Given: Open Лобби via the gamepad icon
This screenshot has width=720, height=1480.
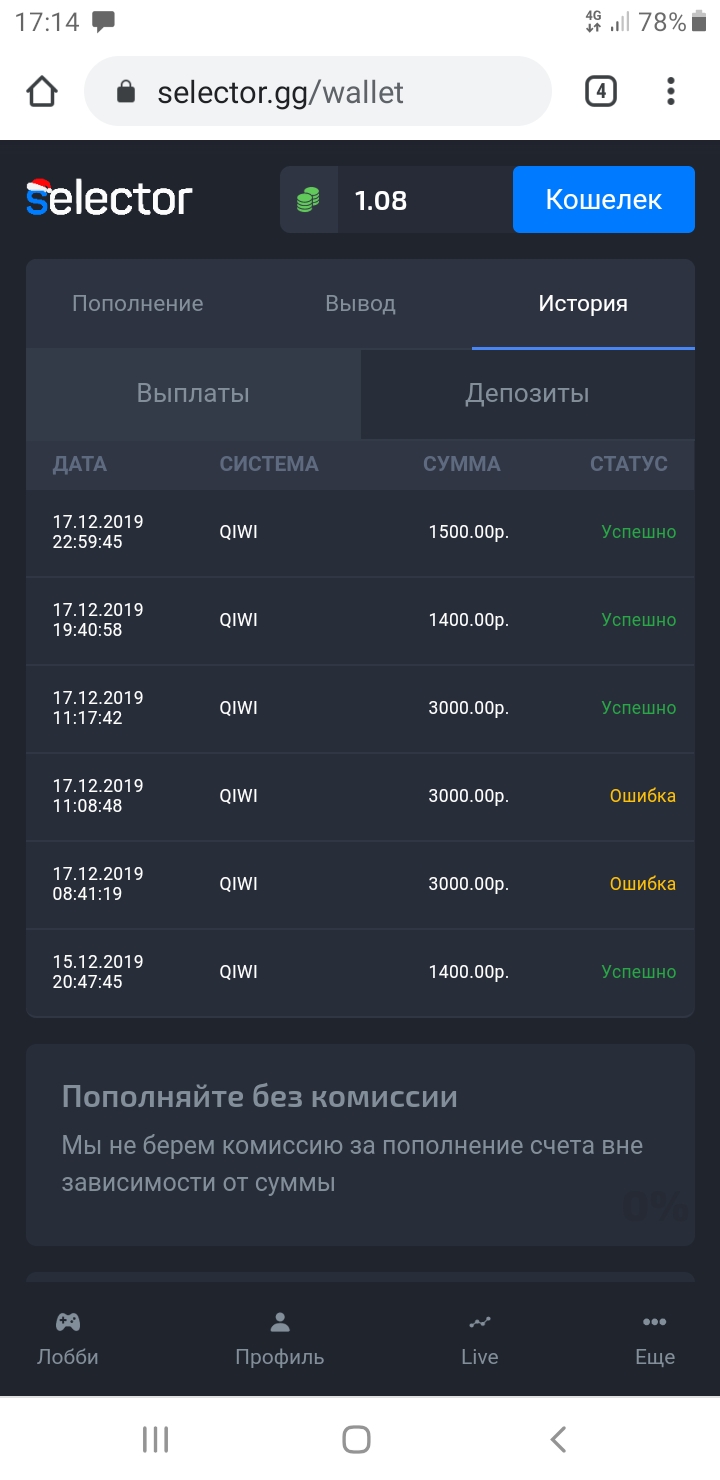Looking at the screenshot, I should tap(68, 1322).
